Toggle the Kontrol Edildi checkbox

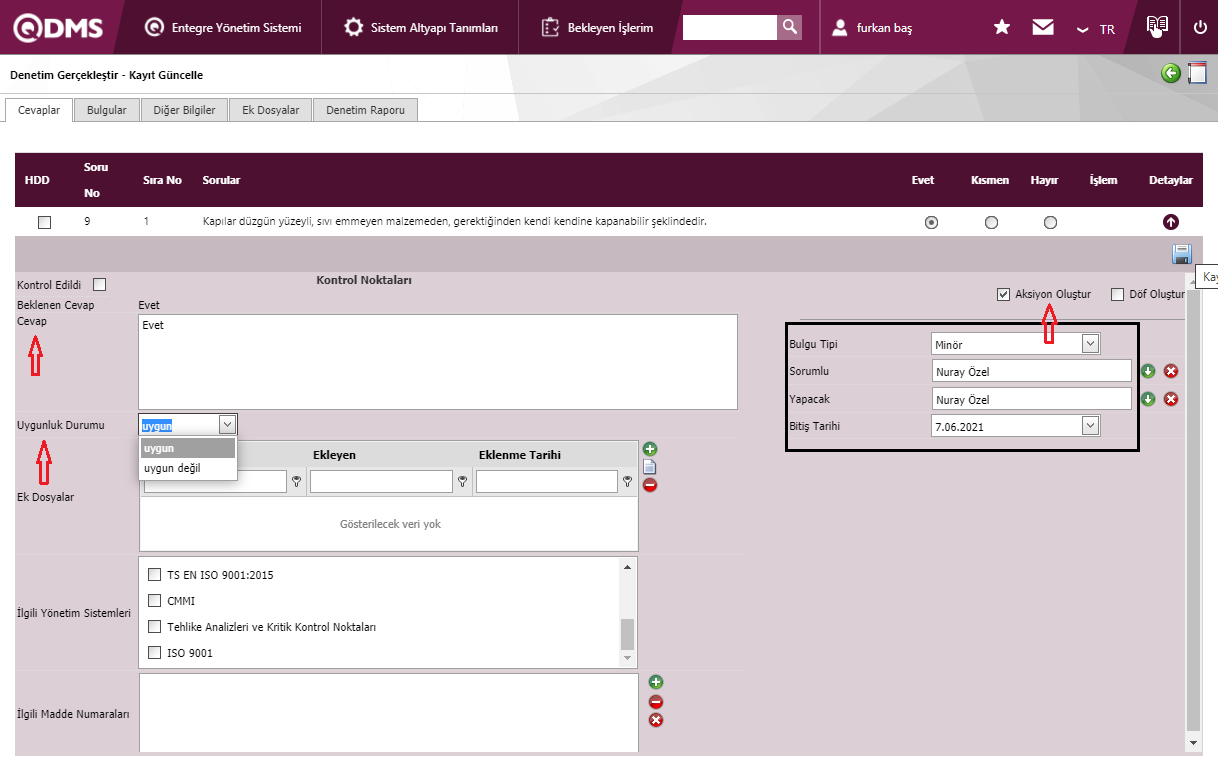click(x=99, y=285)
